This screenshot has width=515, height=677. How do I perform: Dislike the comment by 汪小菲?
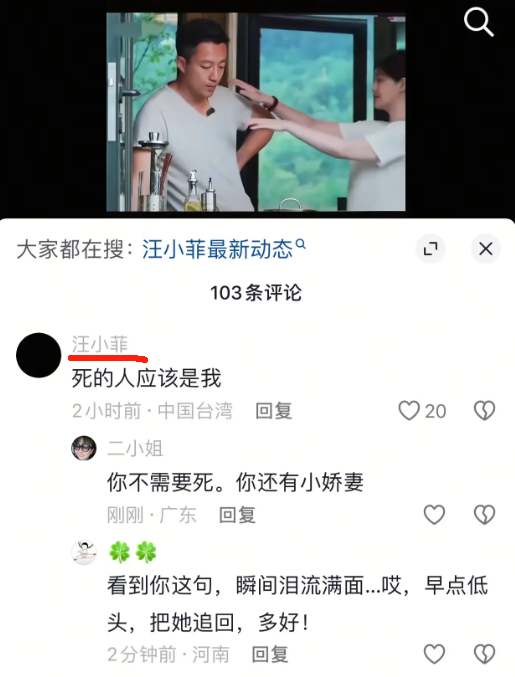click(484, 411)
